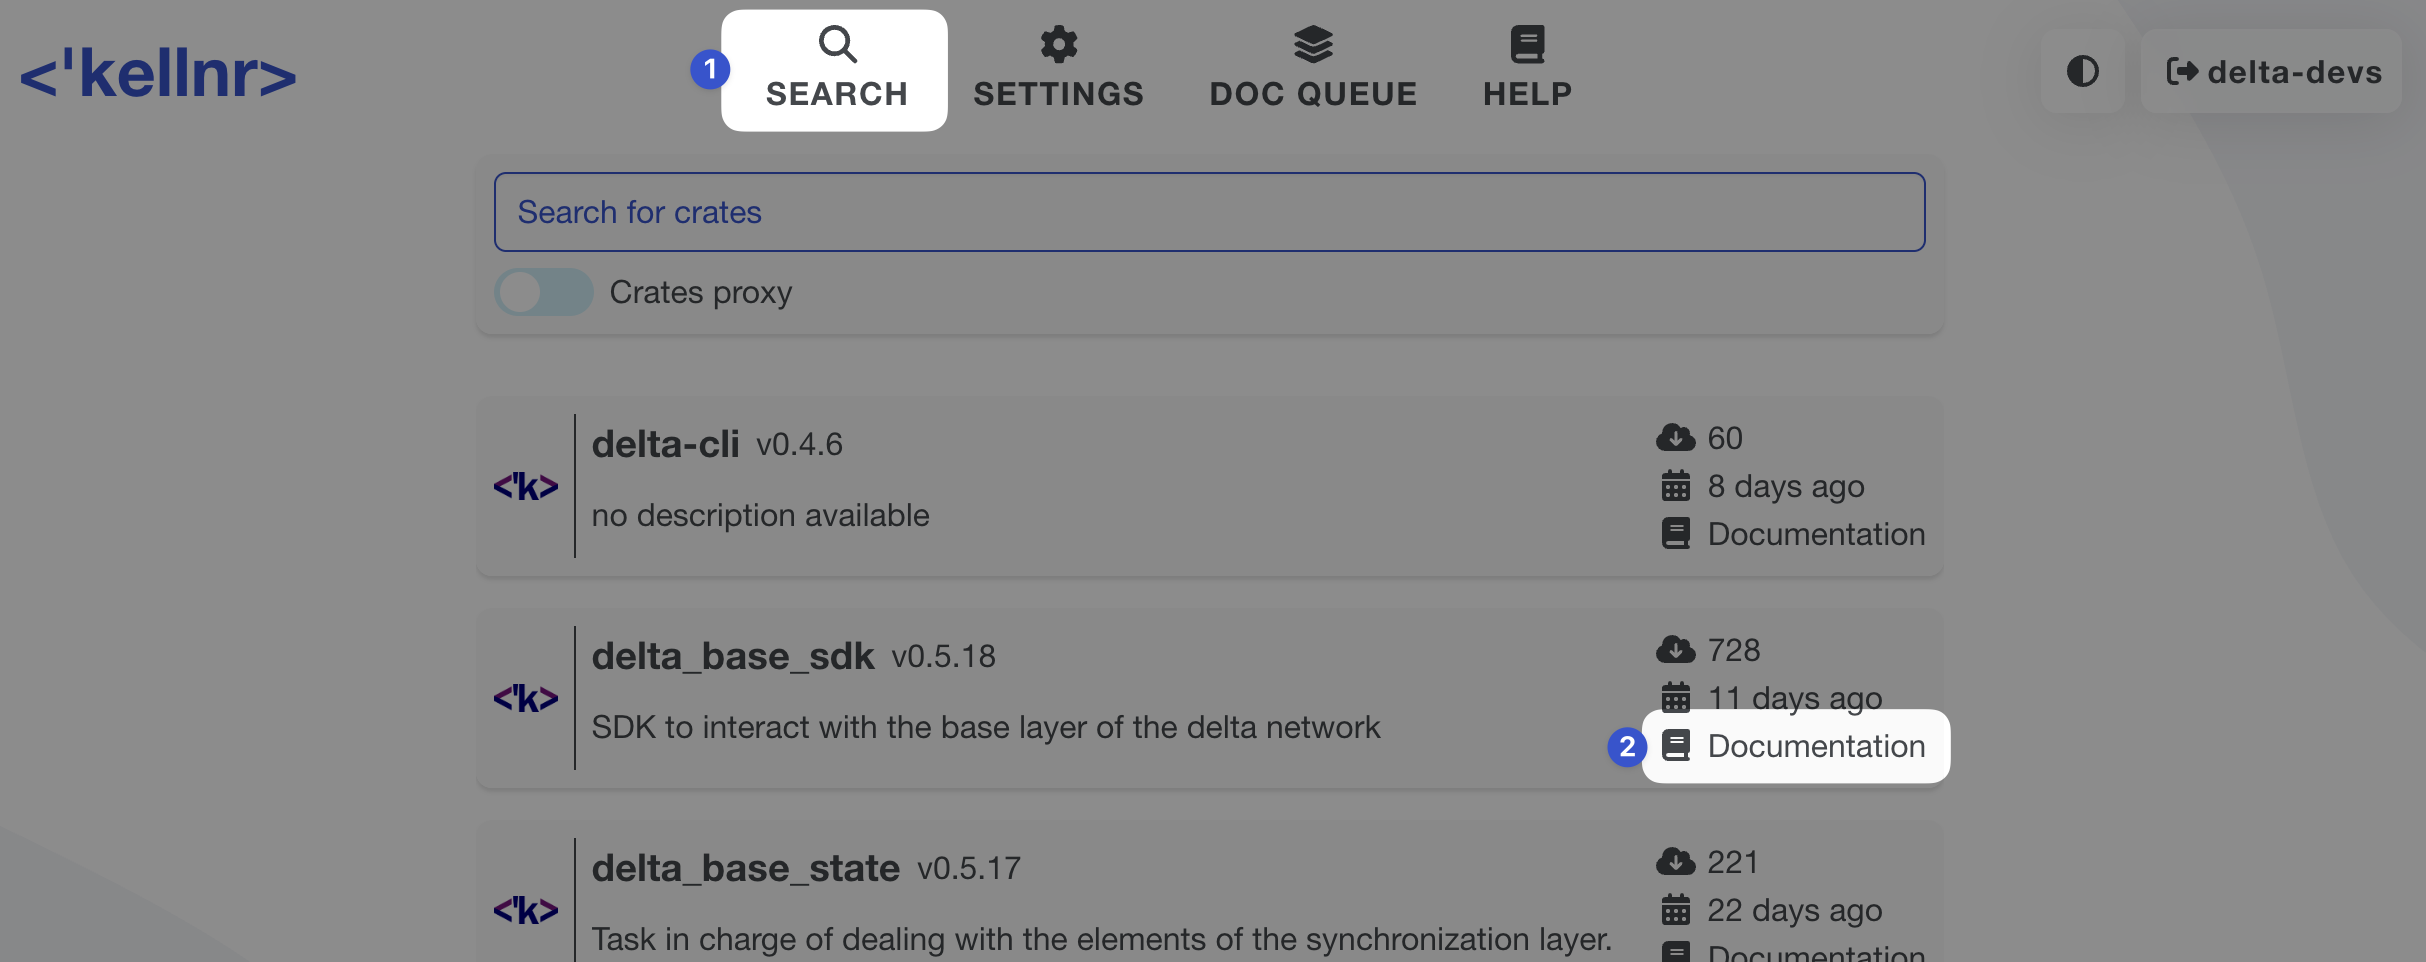
Task: Enable the Crates proxy switch
Action: point(544,292)
